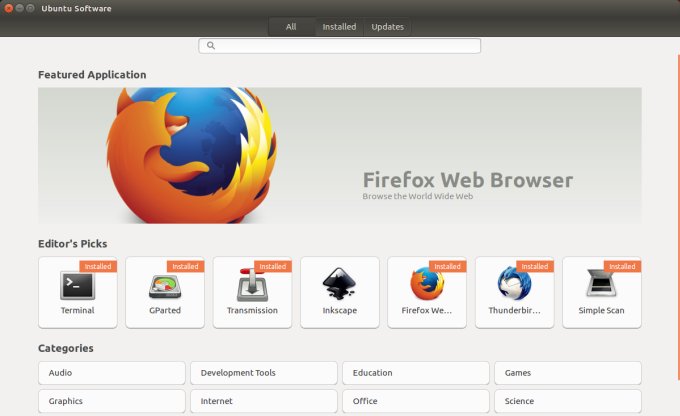Open the Transmission app icon
This screenshot has width=680, height=416.
(x=252, y=285)
